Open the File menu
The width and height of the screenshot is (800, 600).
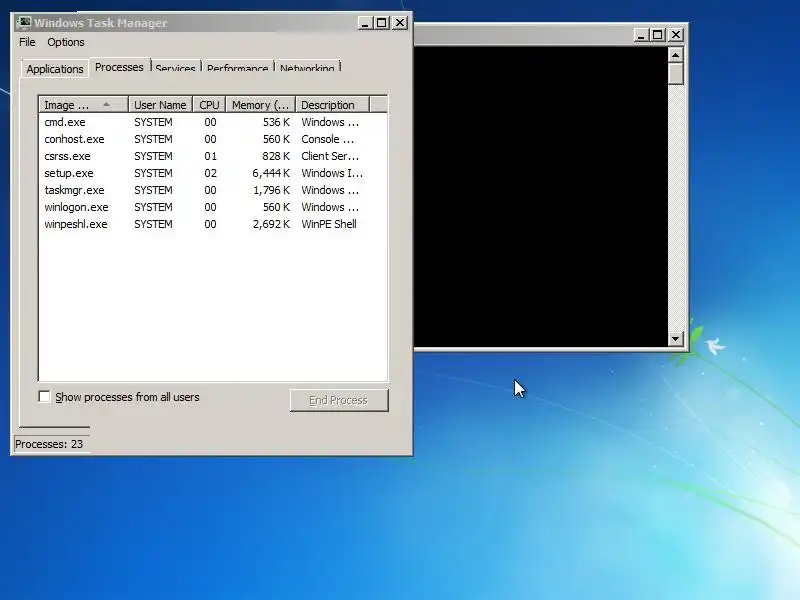[x=27, y=42]
